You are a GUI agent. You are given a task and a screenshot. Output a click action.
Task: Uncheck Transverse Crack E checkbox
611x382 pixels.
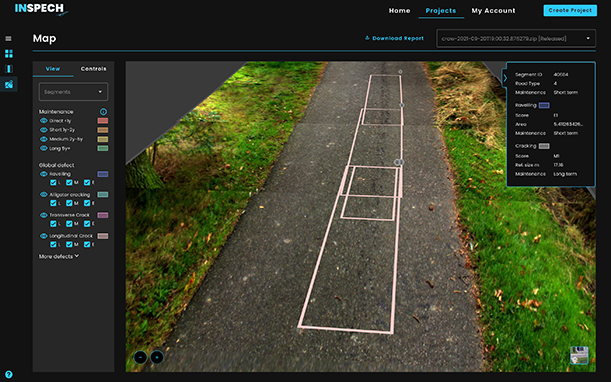(87, 224)
